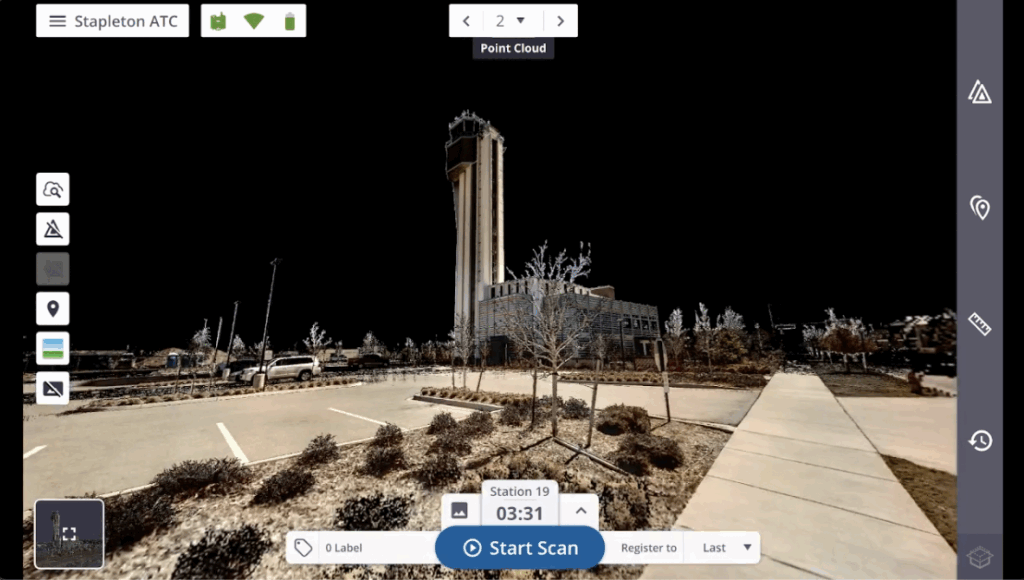Toggle the dimmed point cloud layer
Viewport: 1024px width, 580px height.
(52, 268)
